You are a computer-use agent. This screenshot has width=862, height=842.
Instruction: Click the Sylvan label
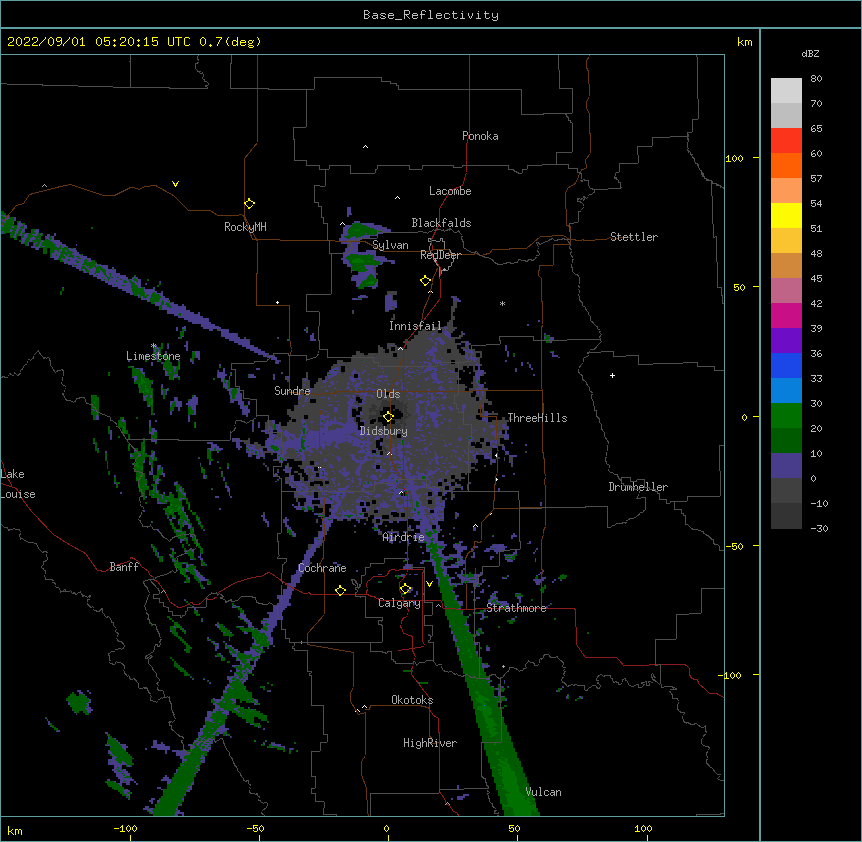tap(390, 245)
